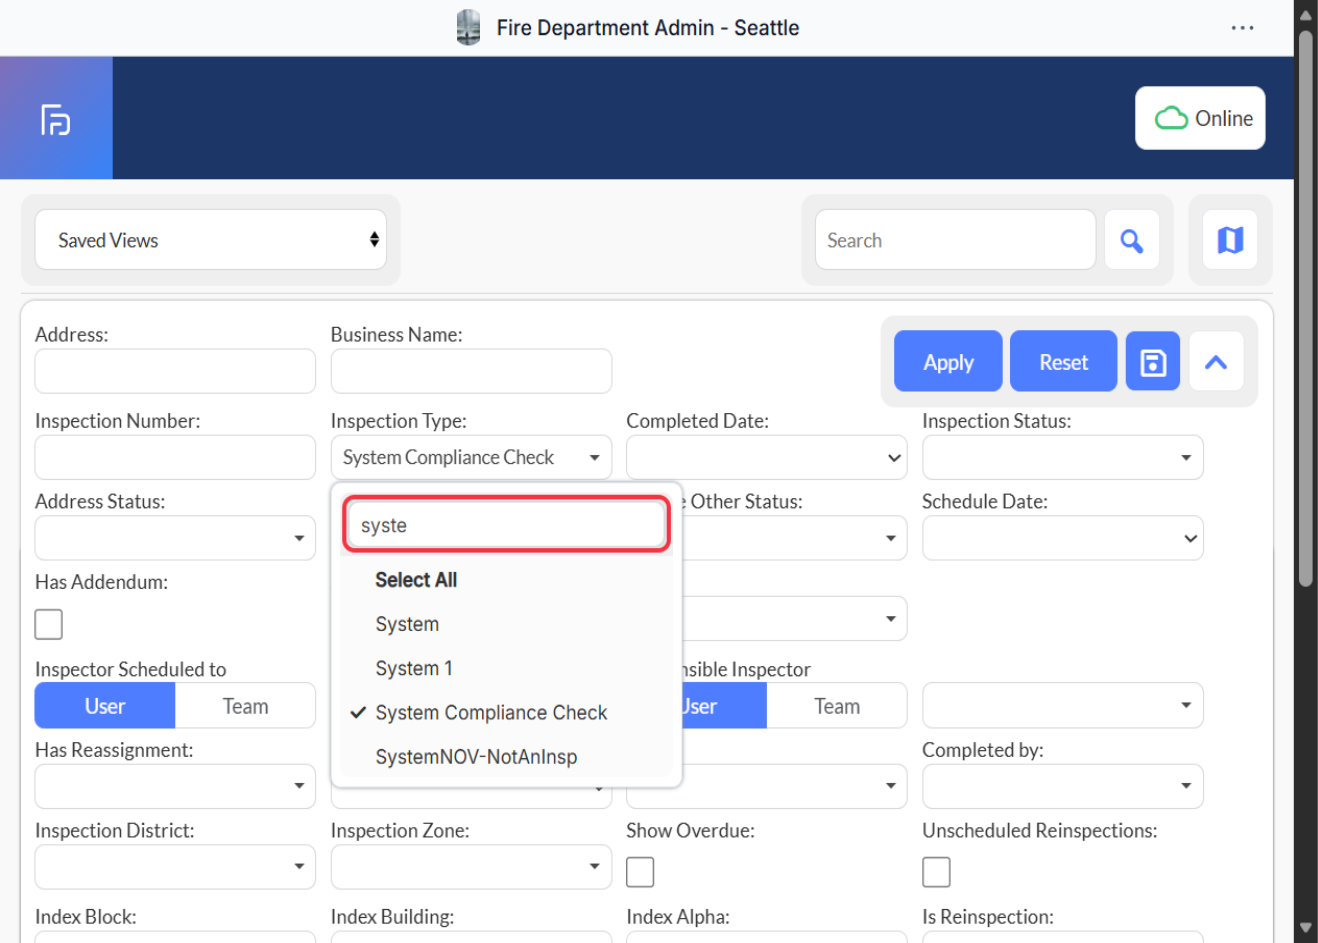Click the app logo icon in header
Screen dimensions: 1318x943
point(56,119)
